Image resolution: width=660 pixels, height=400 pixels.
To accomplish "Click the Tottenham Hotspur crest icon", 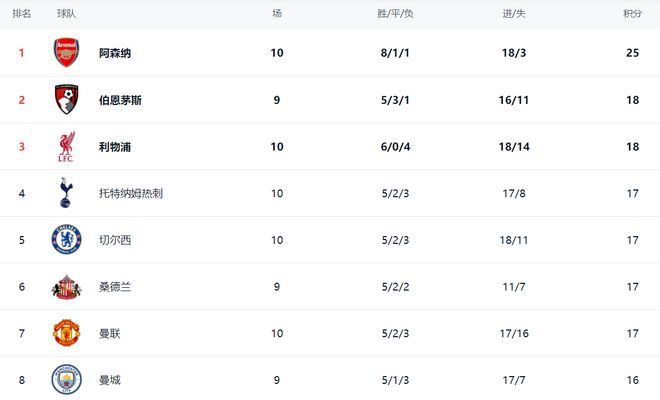I will [x=67, y=193].
